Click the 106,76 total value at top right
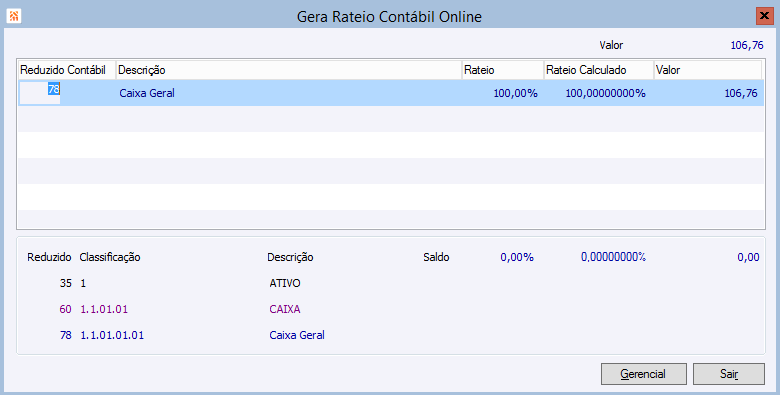The image size is (780, 395). [x=747, y=45]
